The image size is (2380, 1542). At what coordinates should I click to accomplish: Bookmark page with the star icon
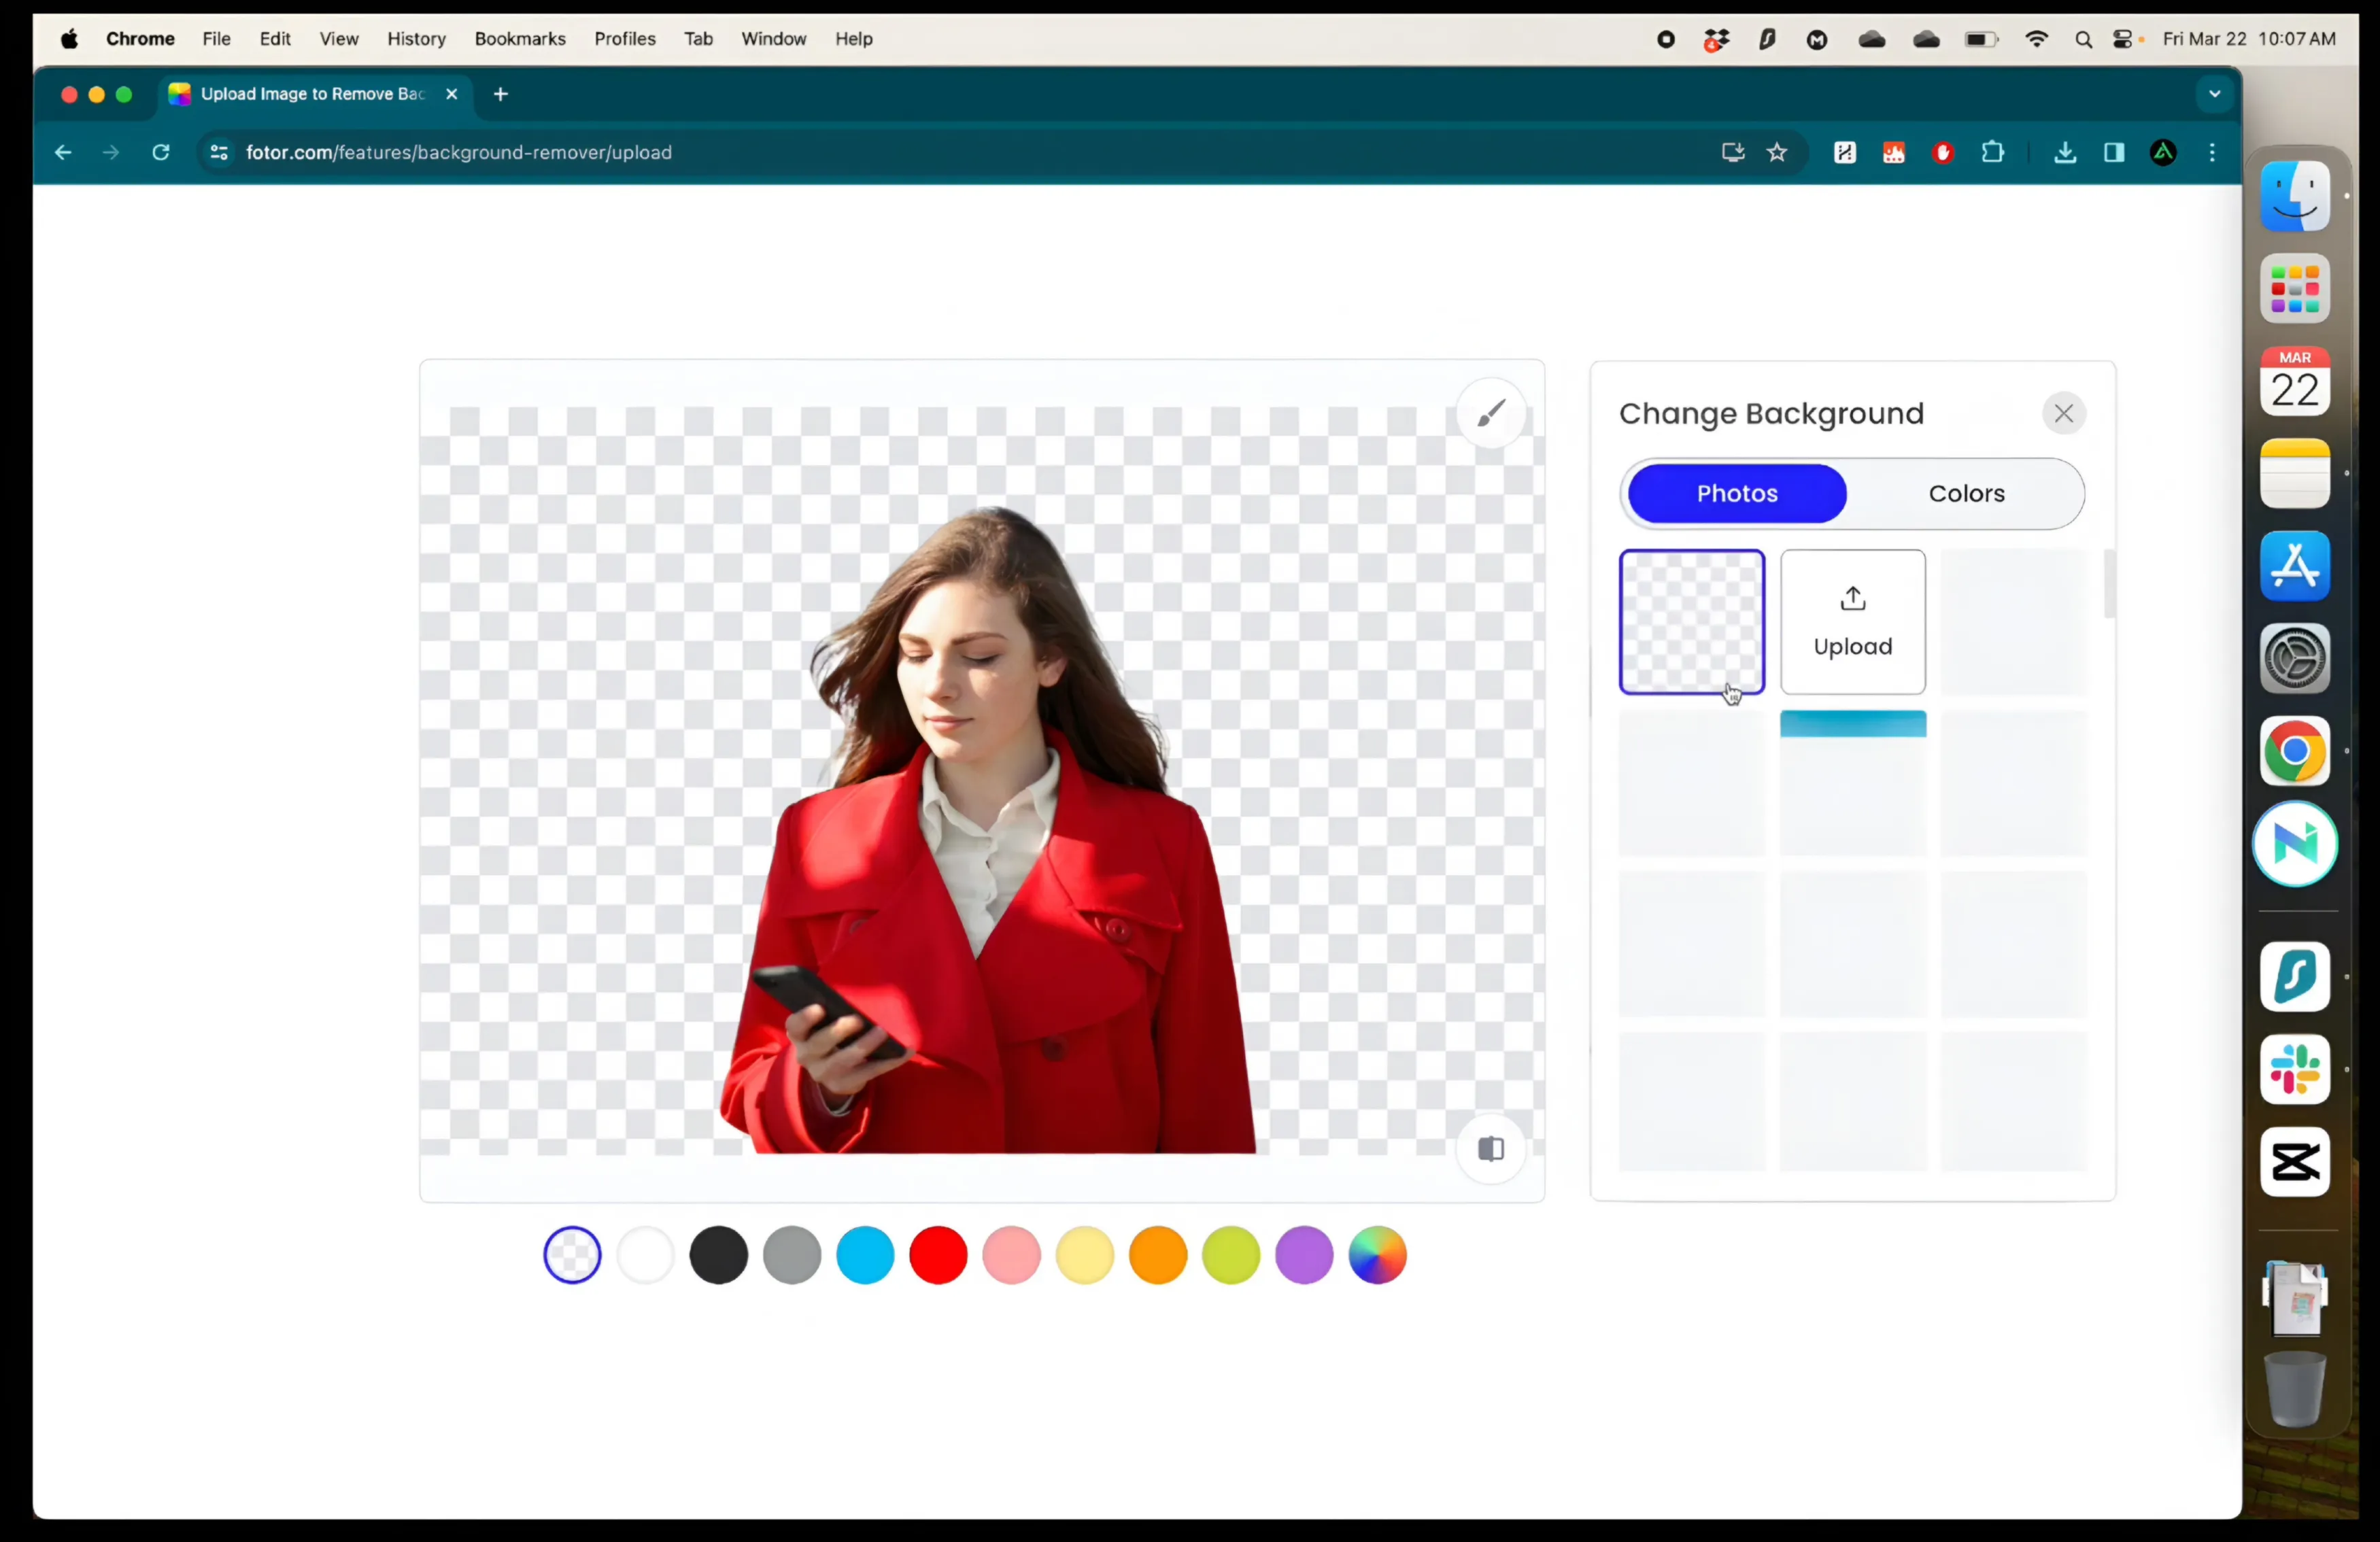pyautogui.click(x=1776, y=152)
